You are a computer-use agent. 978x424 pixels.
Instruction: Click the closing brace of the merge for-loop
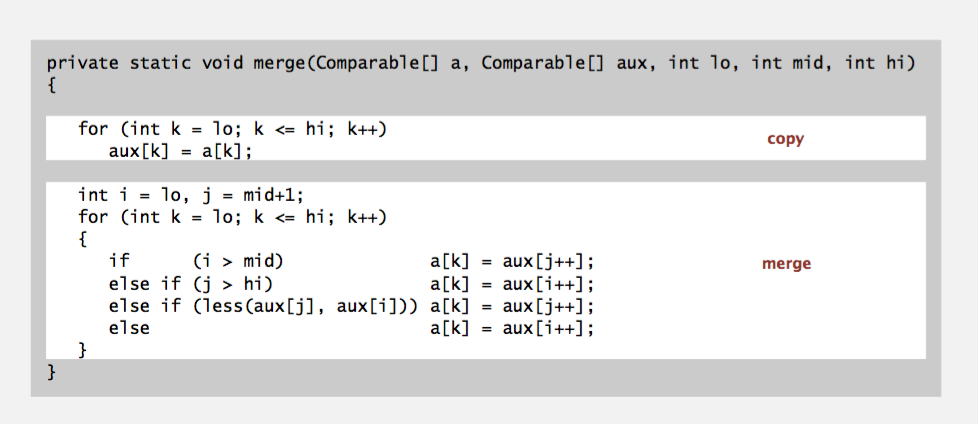pos(83,350)
